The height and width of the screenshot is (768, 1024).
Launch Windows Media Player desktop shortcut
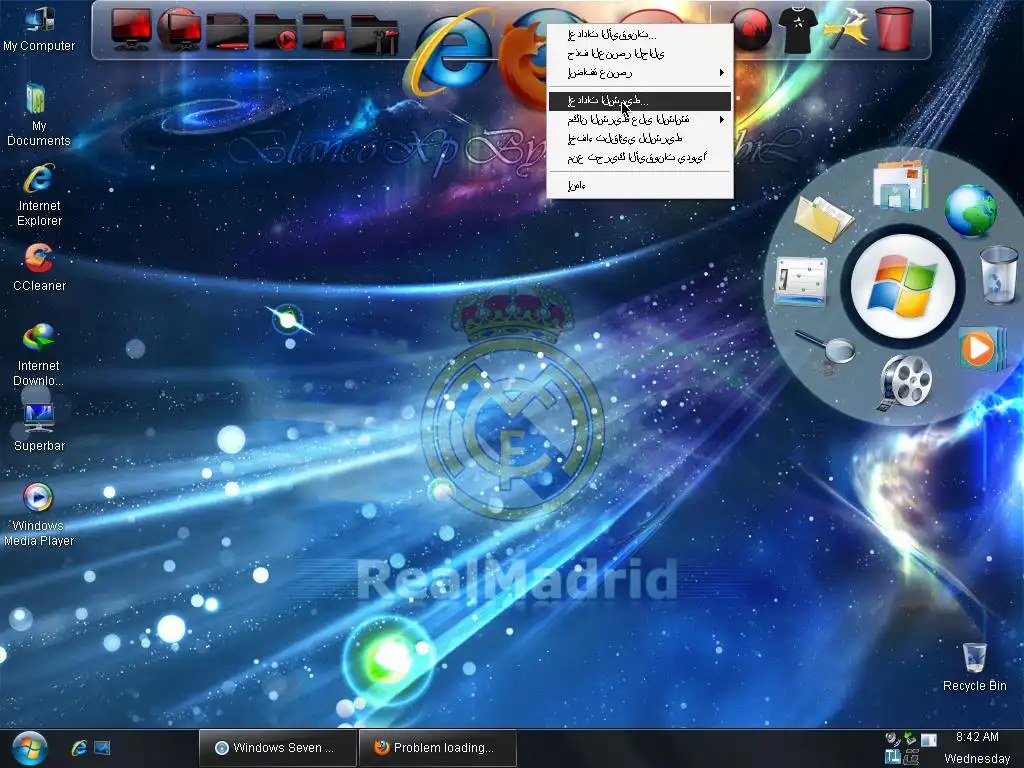coord(38,515)
